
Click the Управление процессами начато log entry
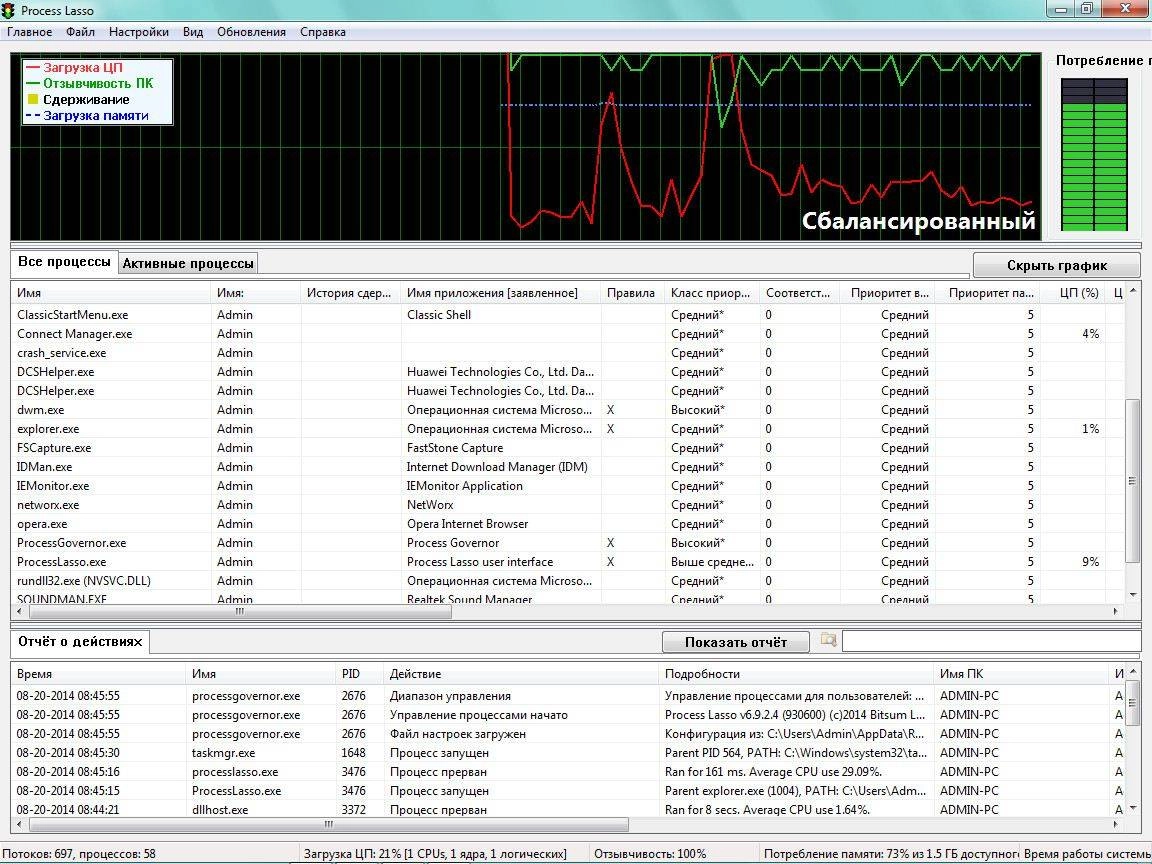(567, 715)
